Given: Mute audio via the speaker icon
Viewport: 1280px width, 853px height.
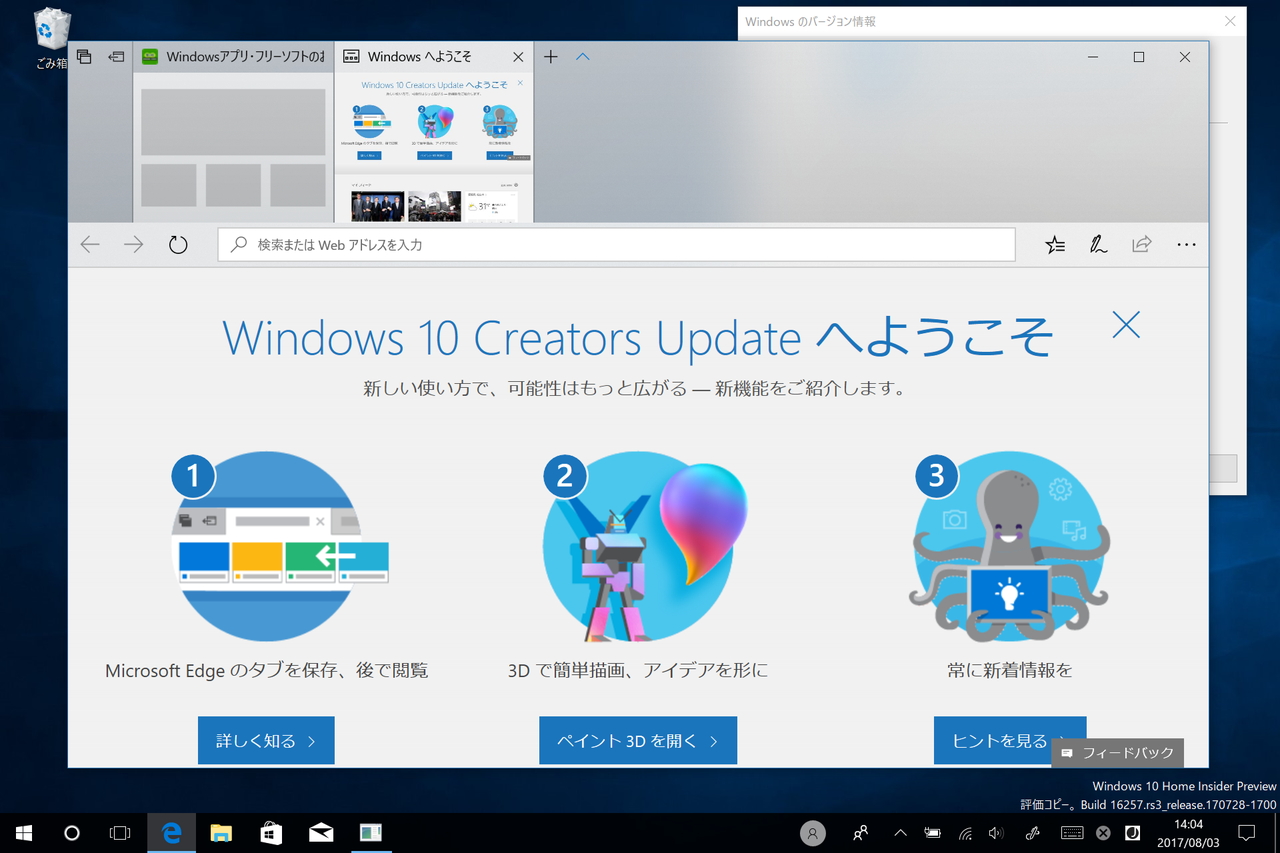Looking at the screenshot, I should pyautogui.click(x=996, y=833).
